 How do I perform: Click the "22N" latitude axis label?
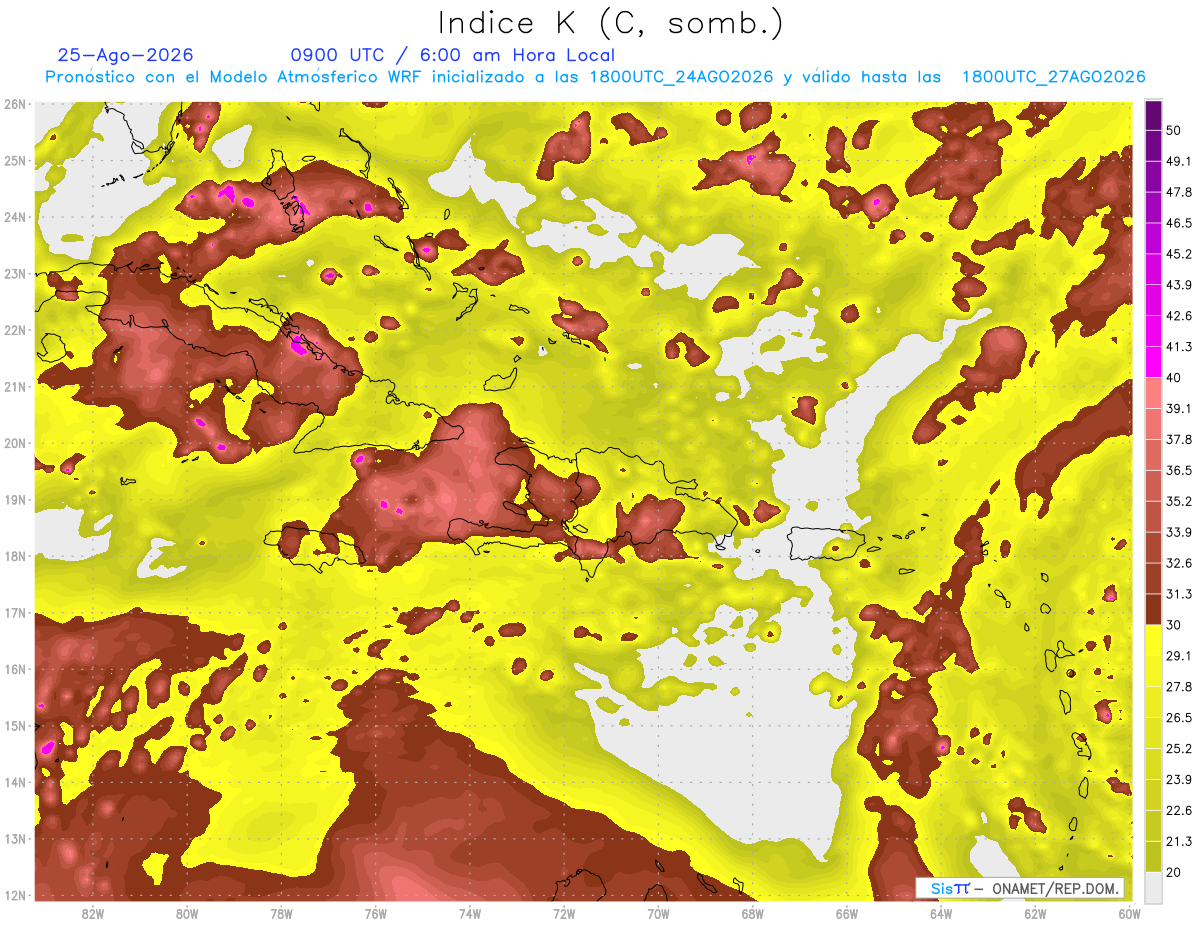click(x=14, y=330)
